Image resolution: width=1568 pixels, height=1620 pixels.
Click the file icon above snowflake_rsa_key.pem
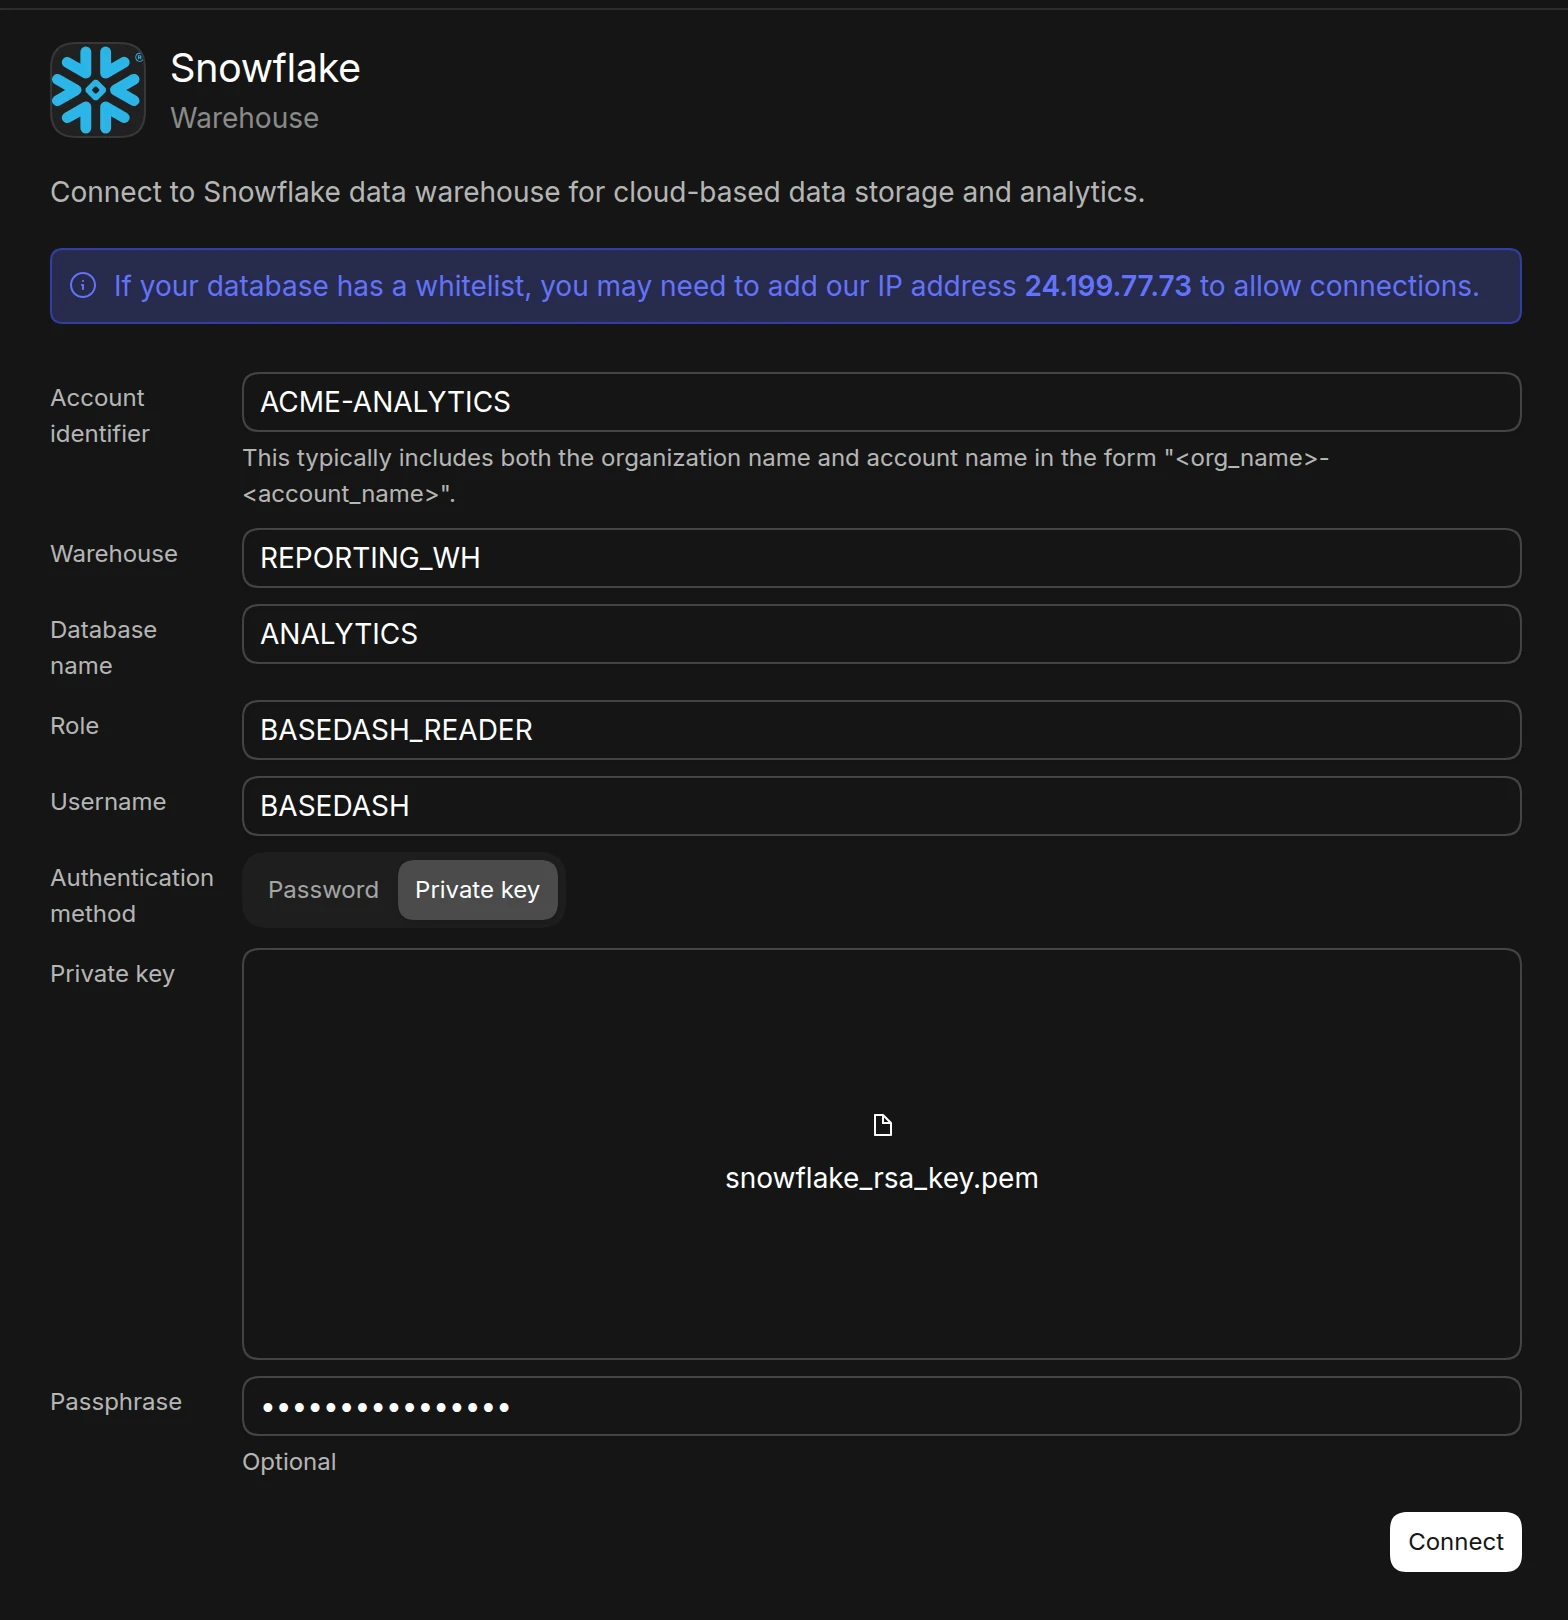tap(882, 1125)
